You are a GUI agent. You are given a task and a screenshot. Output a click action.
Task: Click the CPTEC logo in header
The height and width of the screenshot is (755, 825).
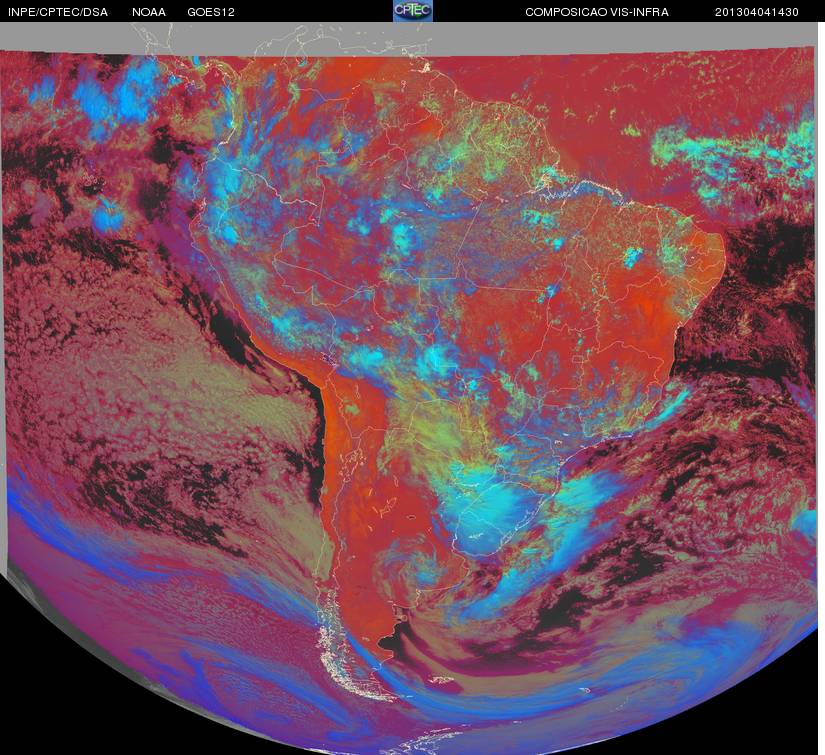[x=413, y=11]
